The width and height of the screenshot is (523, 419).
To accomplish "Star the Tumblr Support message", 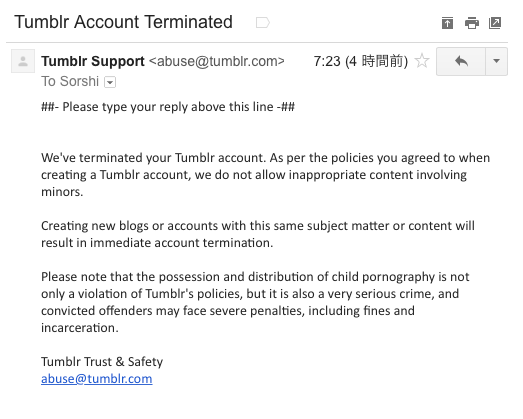I will [x=422, y=61].
